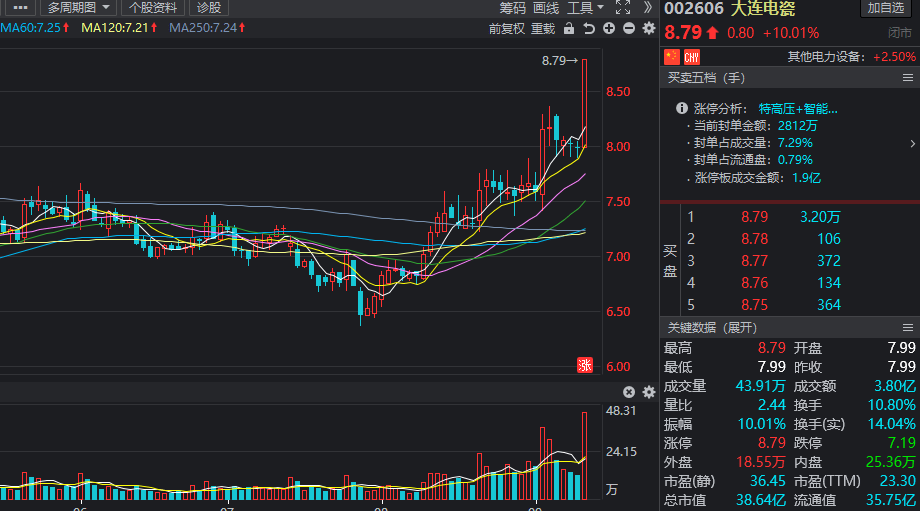Open the 诊股 tab

click(207, 7)
